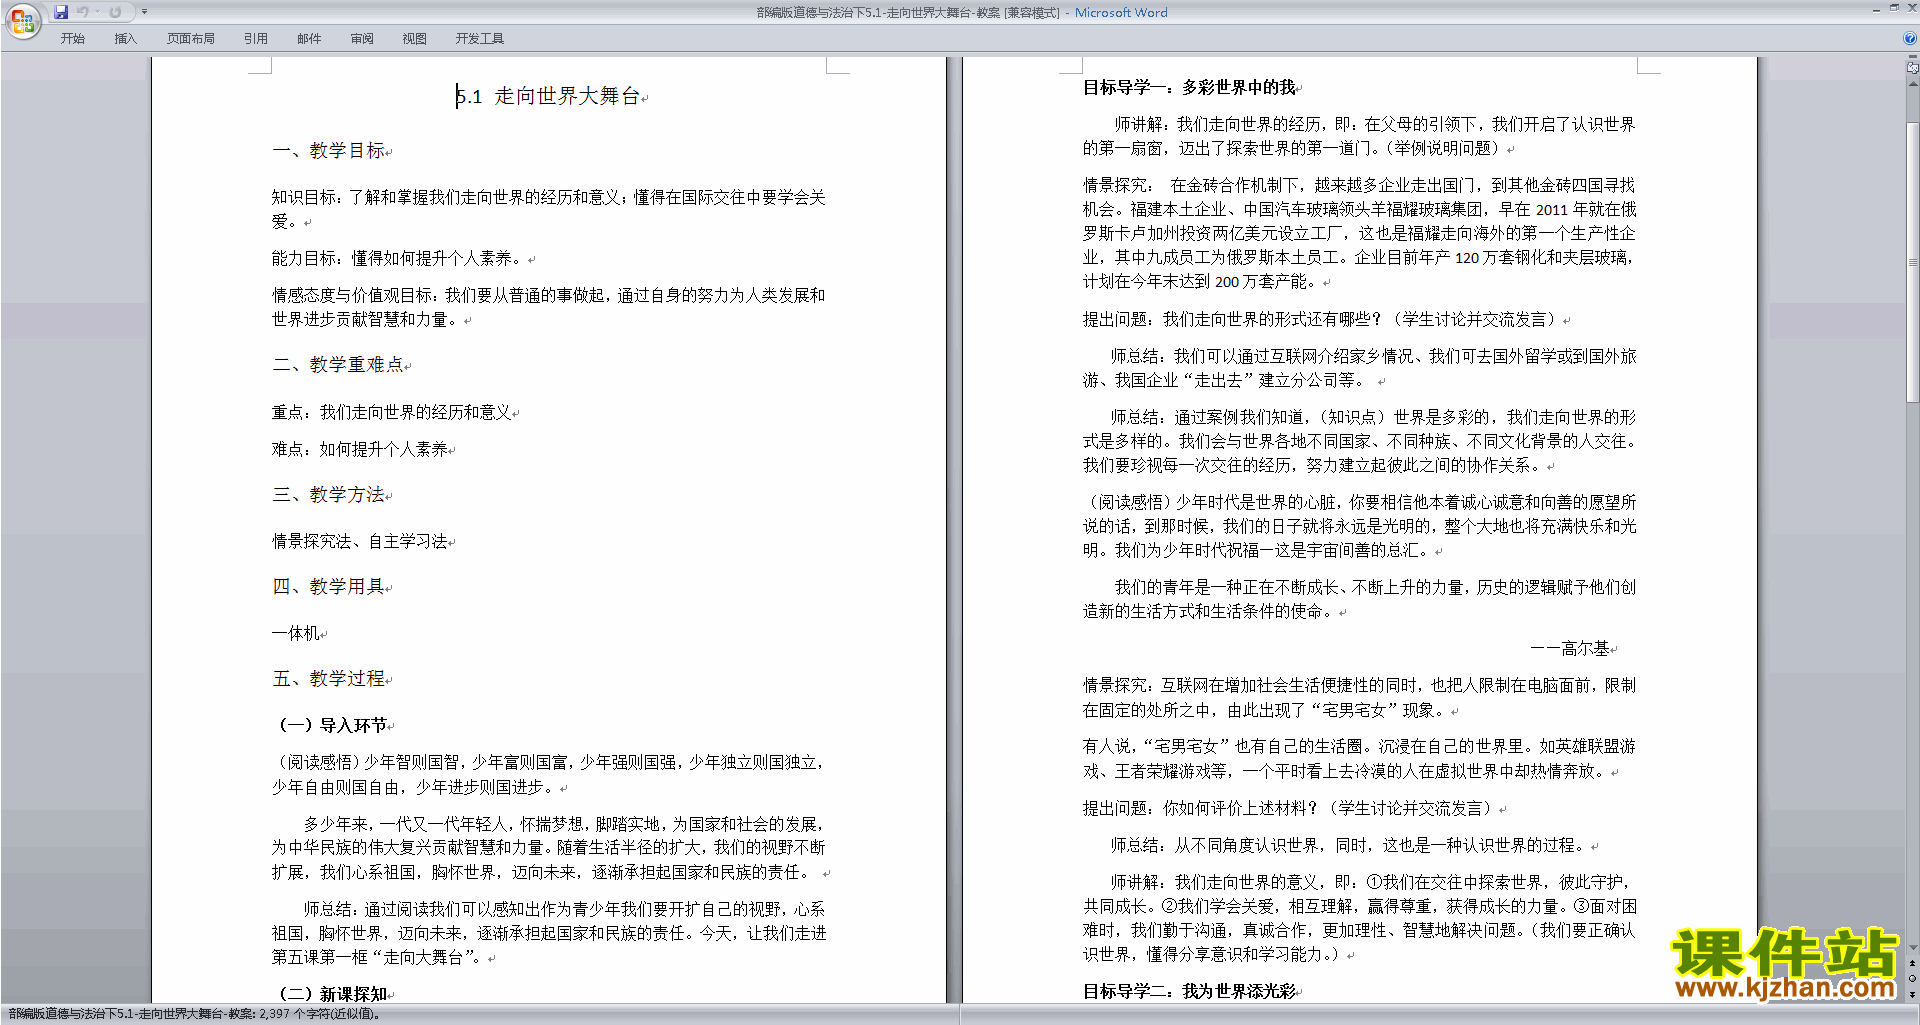The image size is (1920, 1025).
Task: Click the Previous Page double-arrow button
Action: click(x=1913, y=964)
